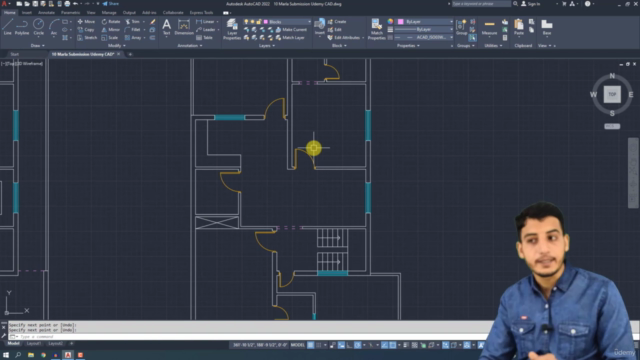Image resolution: width=640 pixels, height=360 pixels.
Task: Activate the Move command
Action: [x=86, y=22]
